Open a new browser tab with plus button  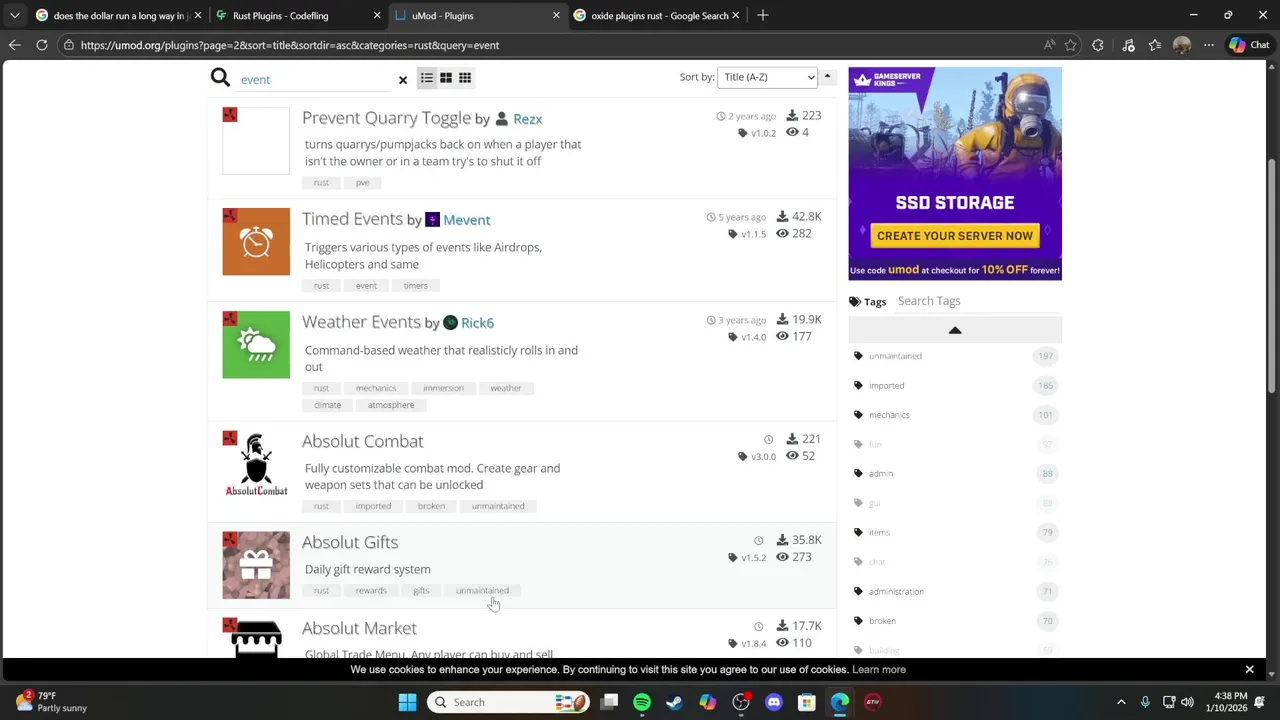[x=763, y=15]
